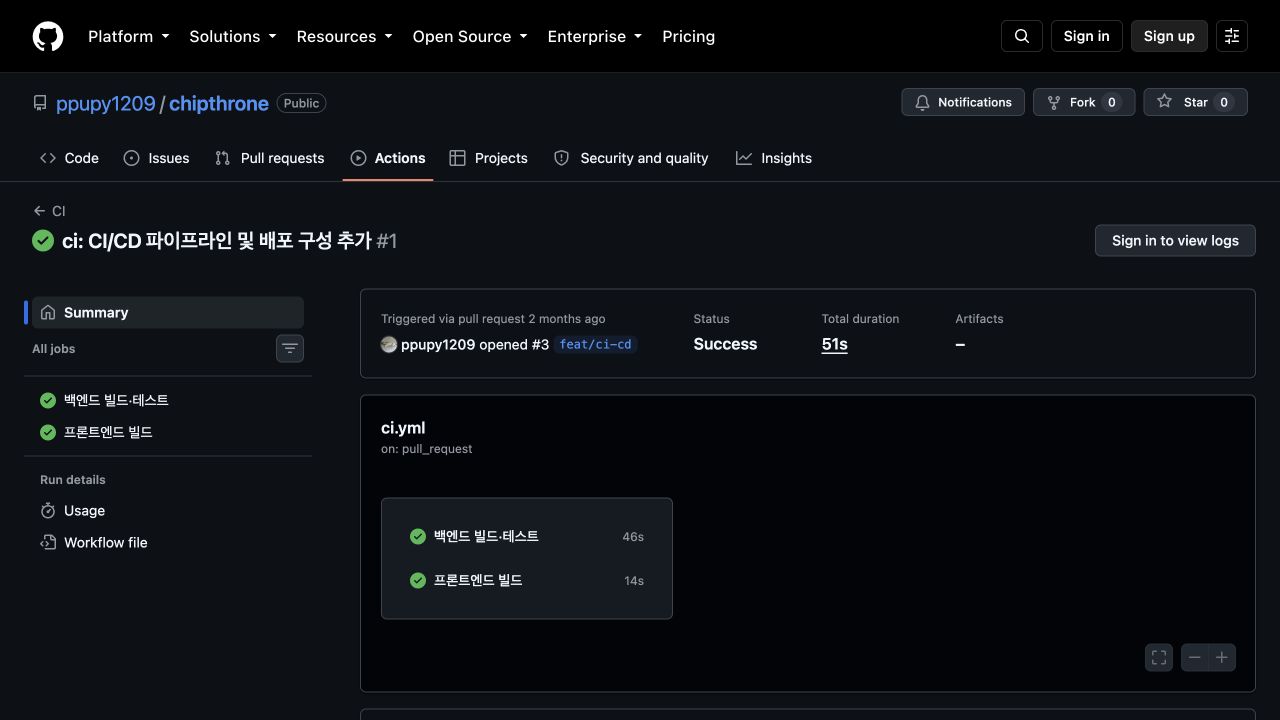Click the Sign in button
This screenshot has height=720, width=1280.
click(x=1087, y=36)
